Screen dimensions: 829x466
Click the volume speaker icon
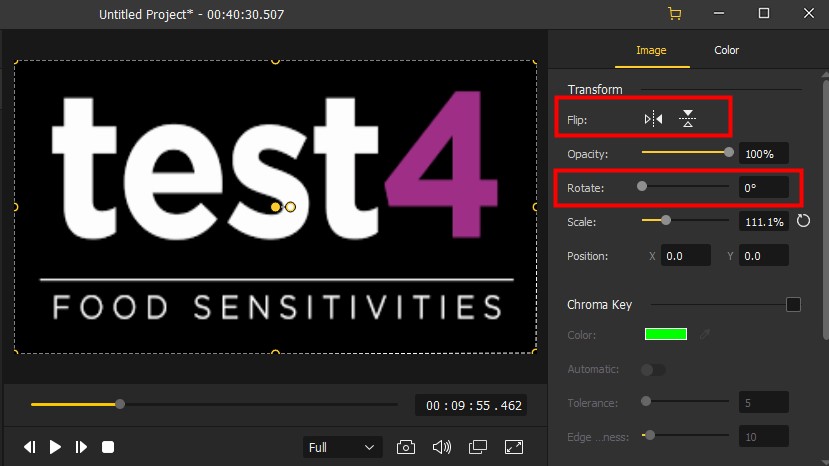441,447
